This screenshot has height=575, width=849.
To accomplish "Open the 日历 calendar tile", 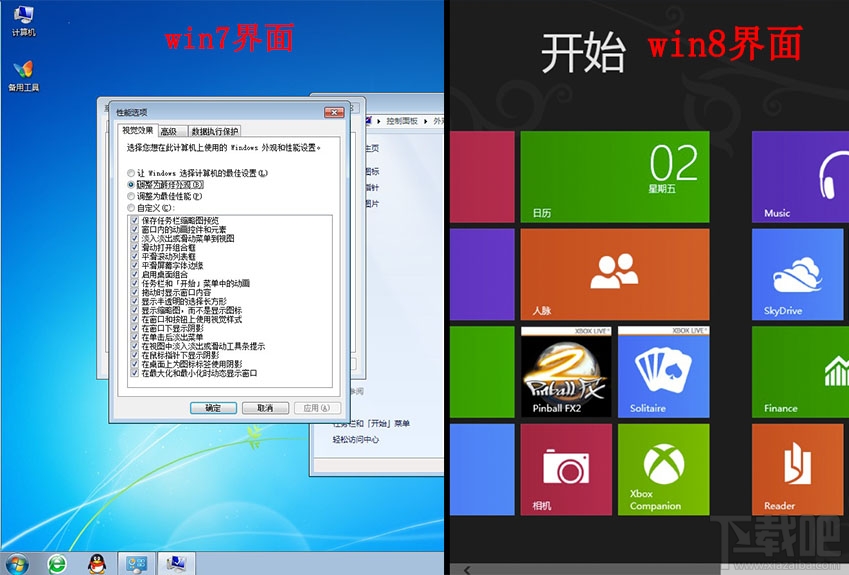I will [x=615, y=177].
